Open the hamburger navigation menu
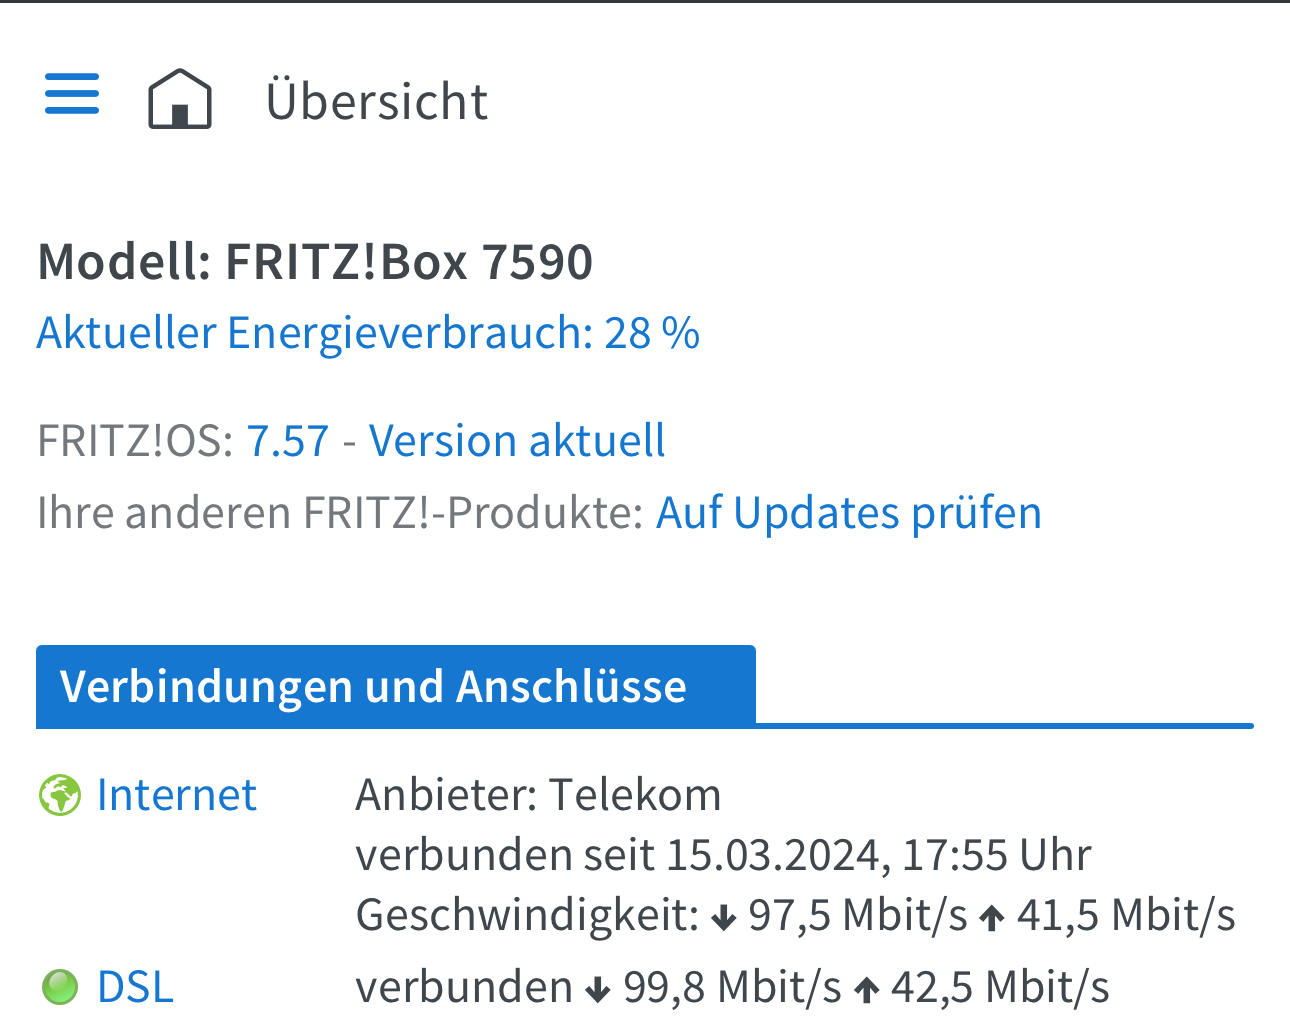This screenshot has width=1290, height=1029. [72, 94]
